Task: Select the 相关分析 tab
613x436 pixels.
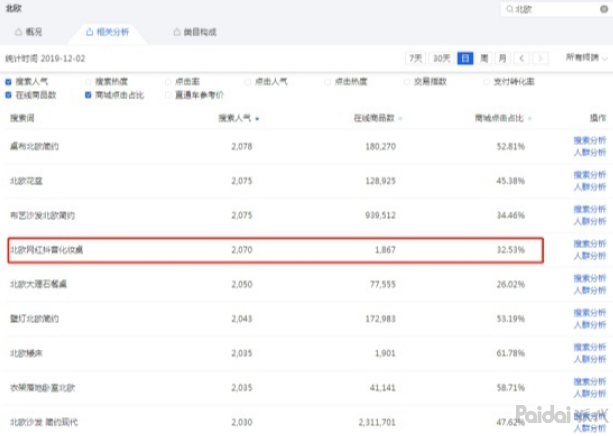Action: (x=108, y=32)
